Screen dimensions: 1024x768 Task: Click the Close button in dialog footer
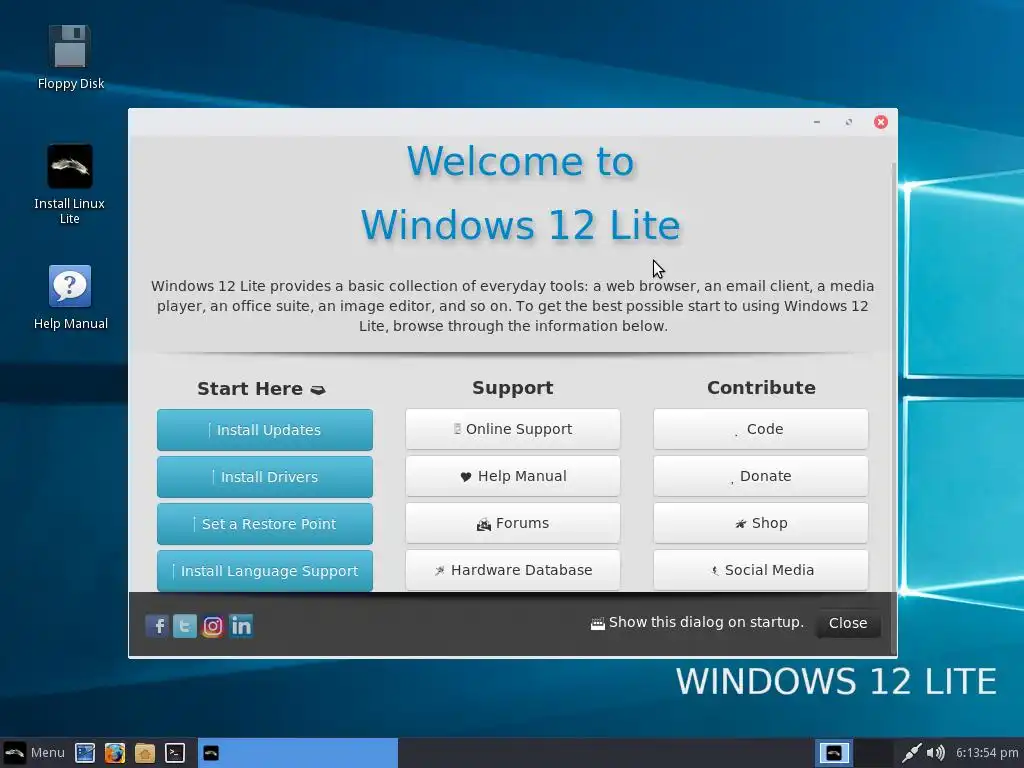point(848,623)
